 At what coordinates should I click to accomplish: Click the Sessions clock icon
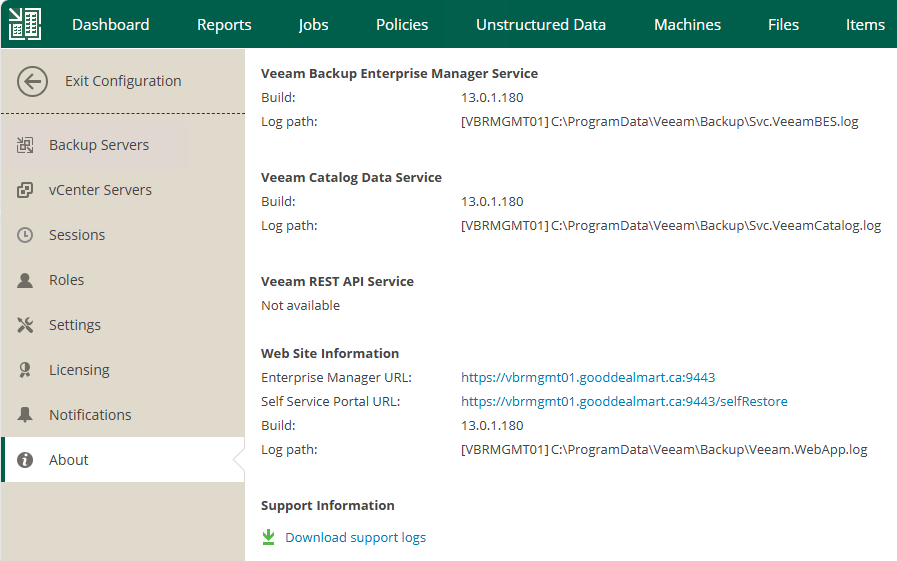point(26,235)
